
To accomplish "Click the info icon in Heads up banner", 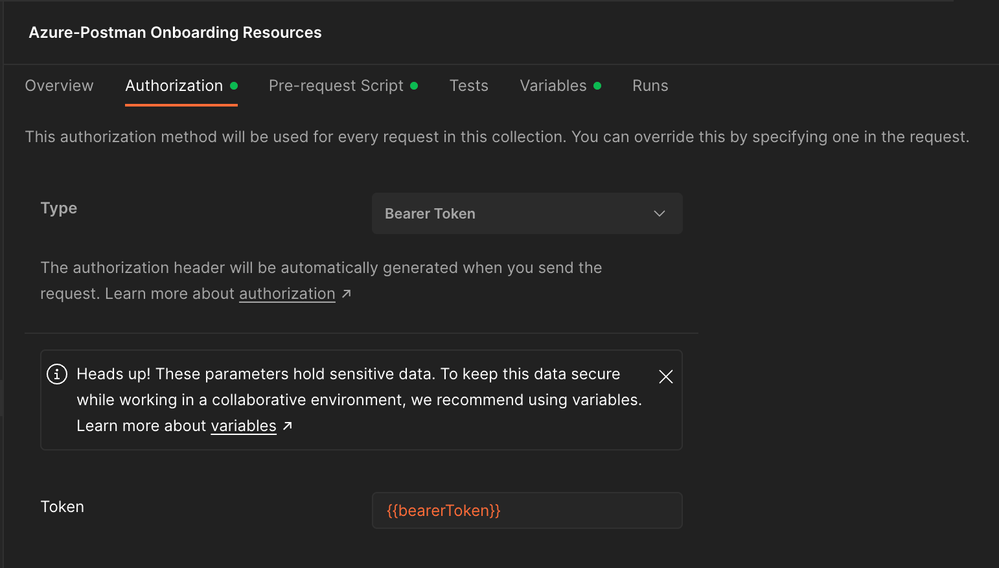I will coord(57,374).
